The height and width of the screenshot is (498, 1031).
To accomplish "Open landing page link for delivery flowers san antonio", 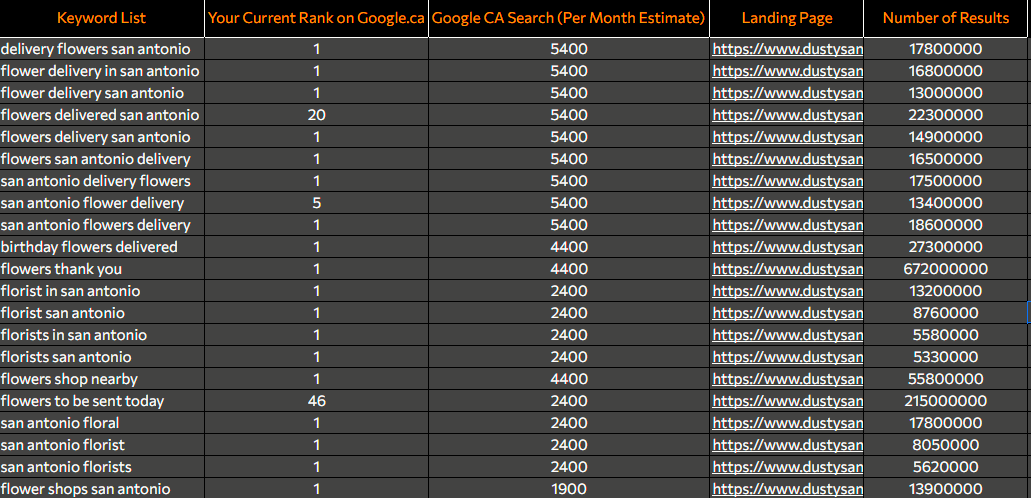I will pos(787,49).
